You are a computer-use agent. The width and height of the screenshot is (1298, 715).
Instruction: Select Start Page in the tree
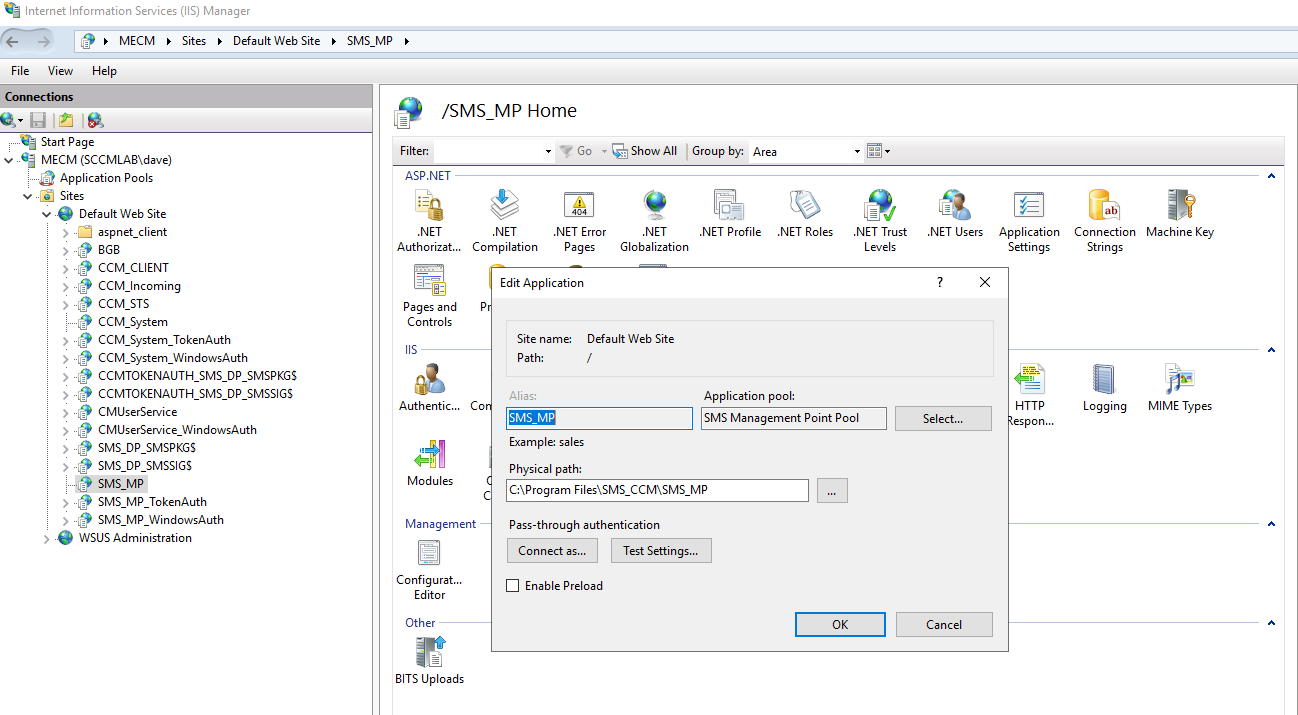point(67,142)
